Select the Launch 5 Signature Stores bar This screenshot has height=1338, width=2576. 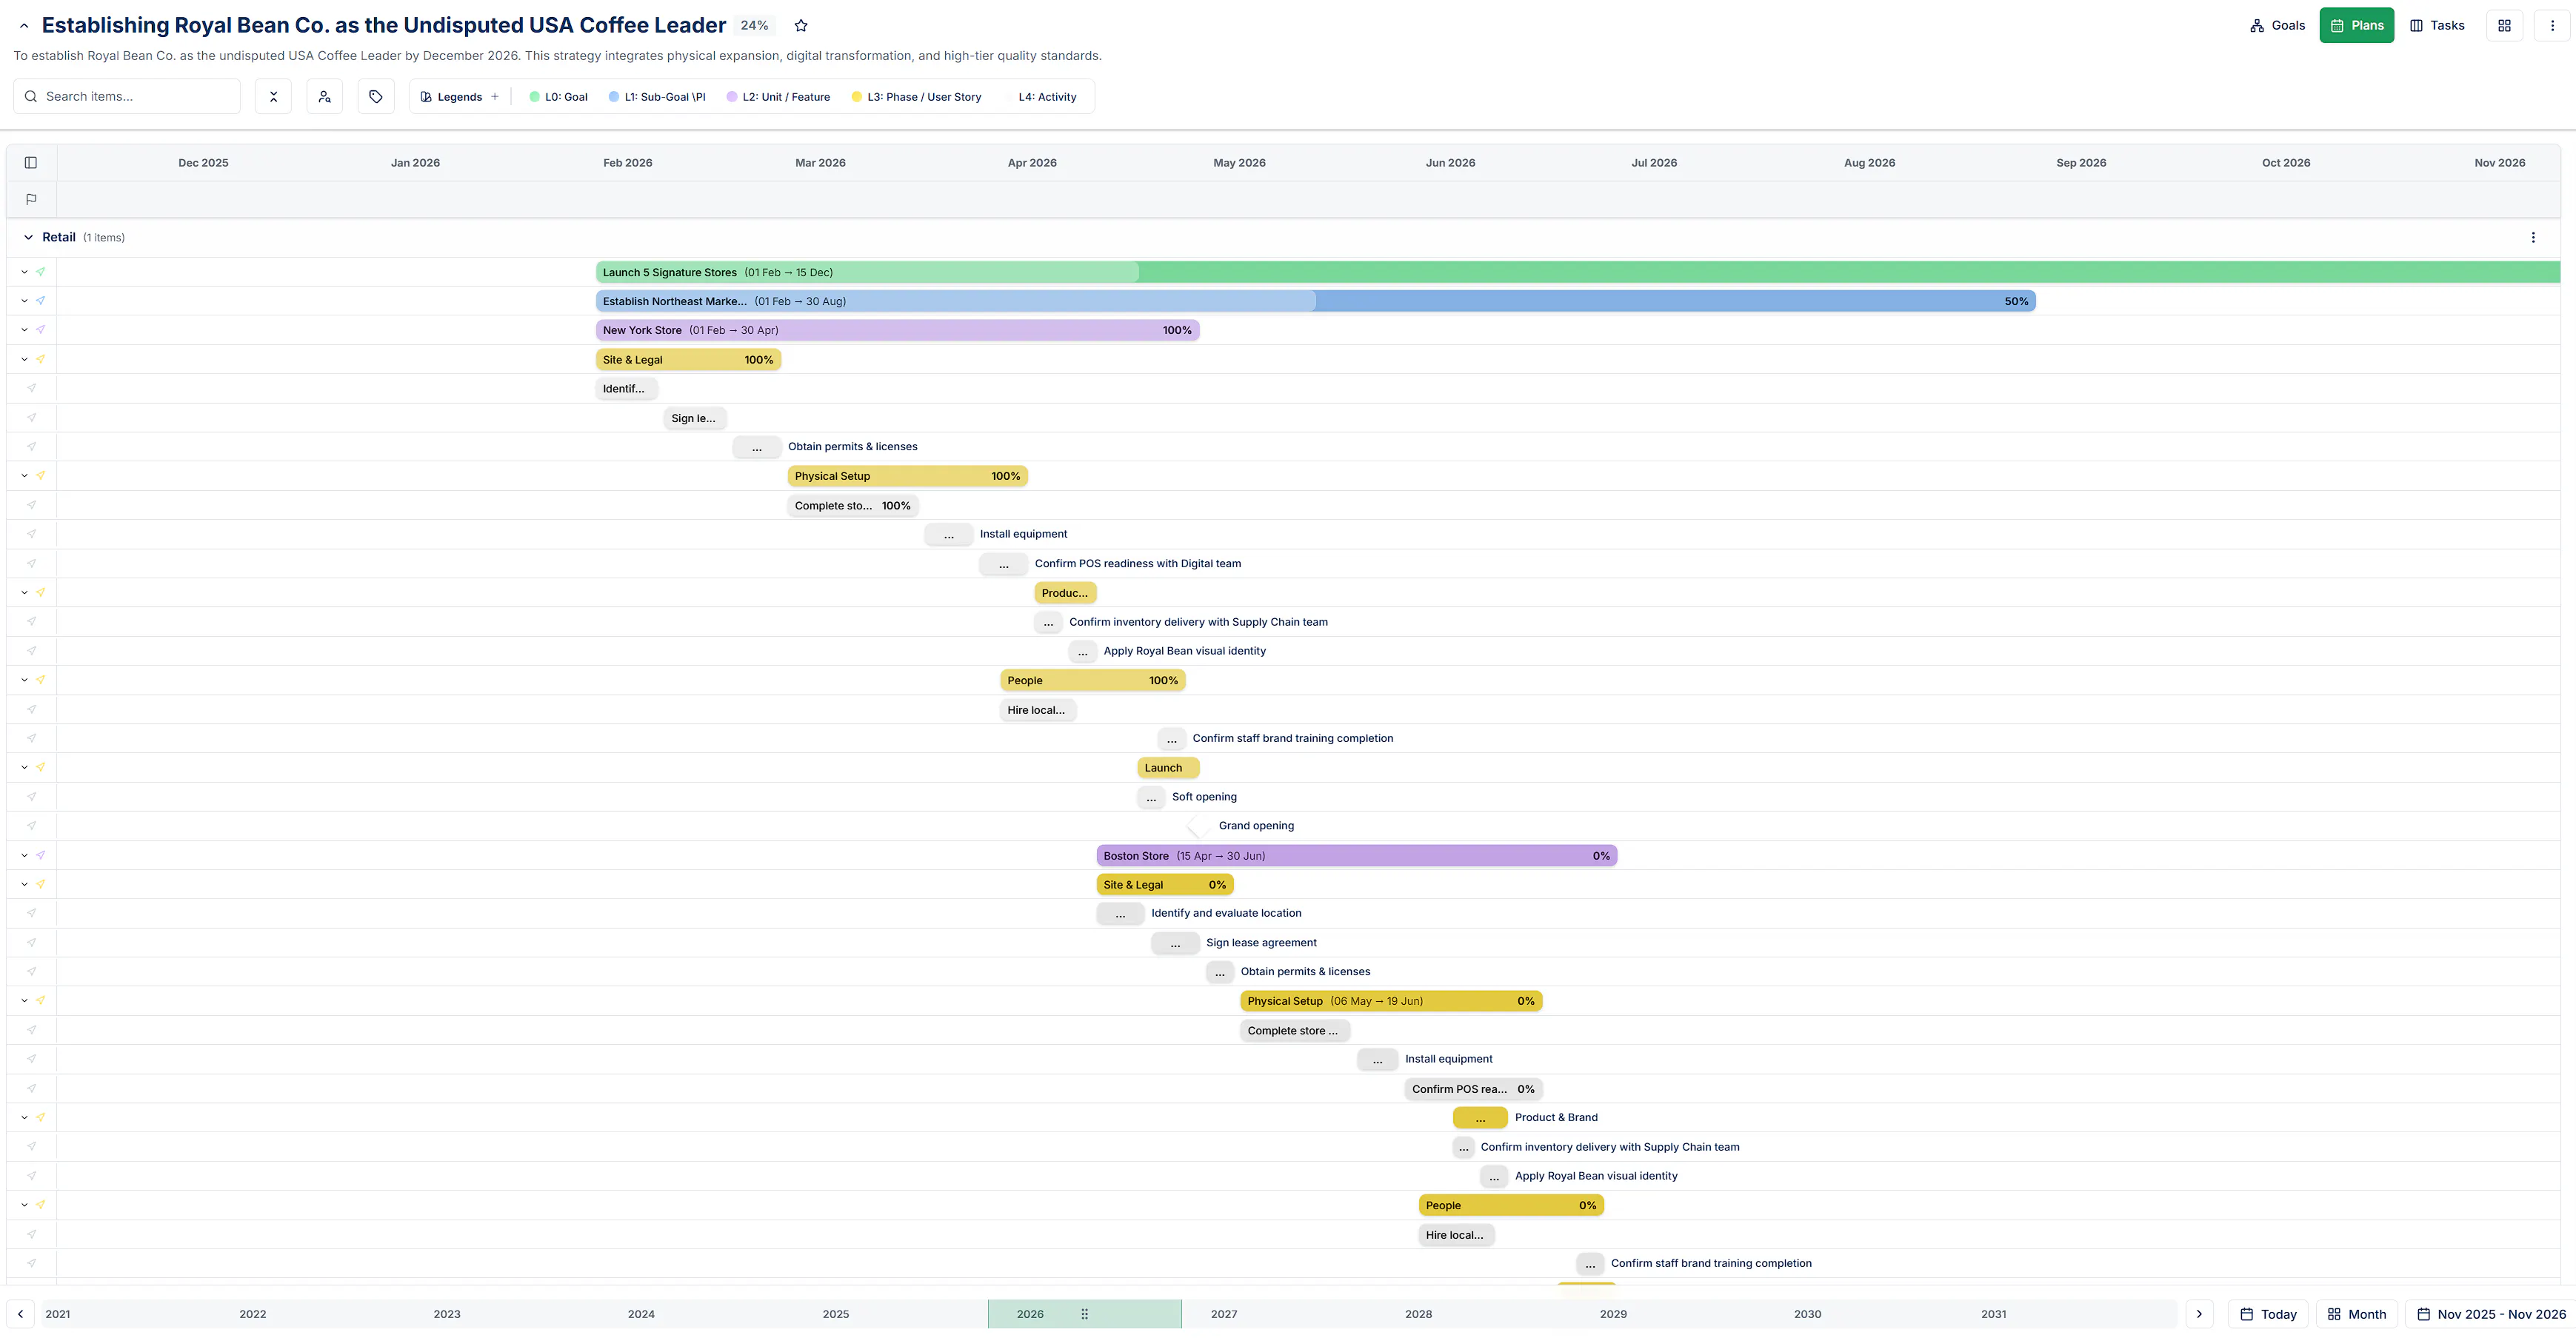(x=1578, y=272)
